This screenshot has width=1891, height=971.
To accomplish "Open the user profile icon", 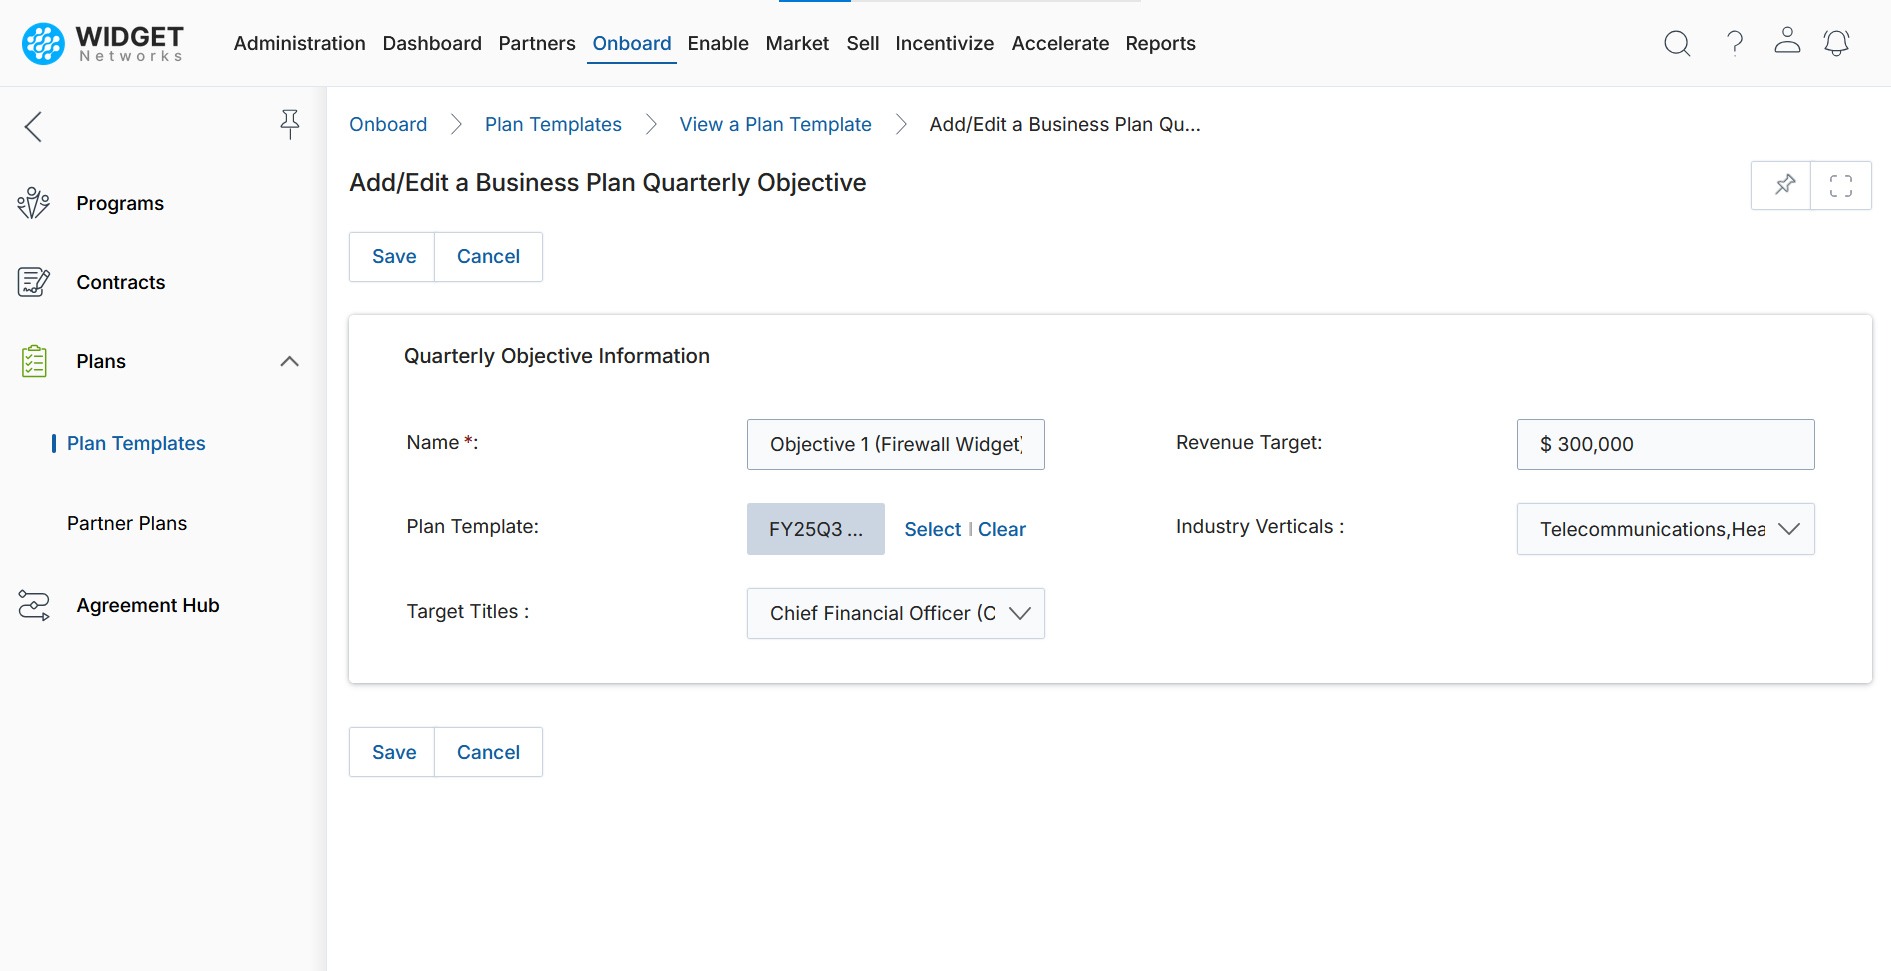I will pos(1786,41).
